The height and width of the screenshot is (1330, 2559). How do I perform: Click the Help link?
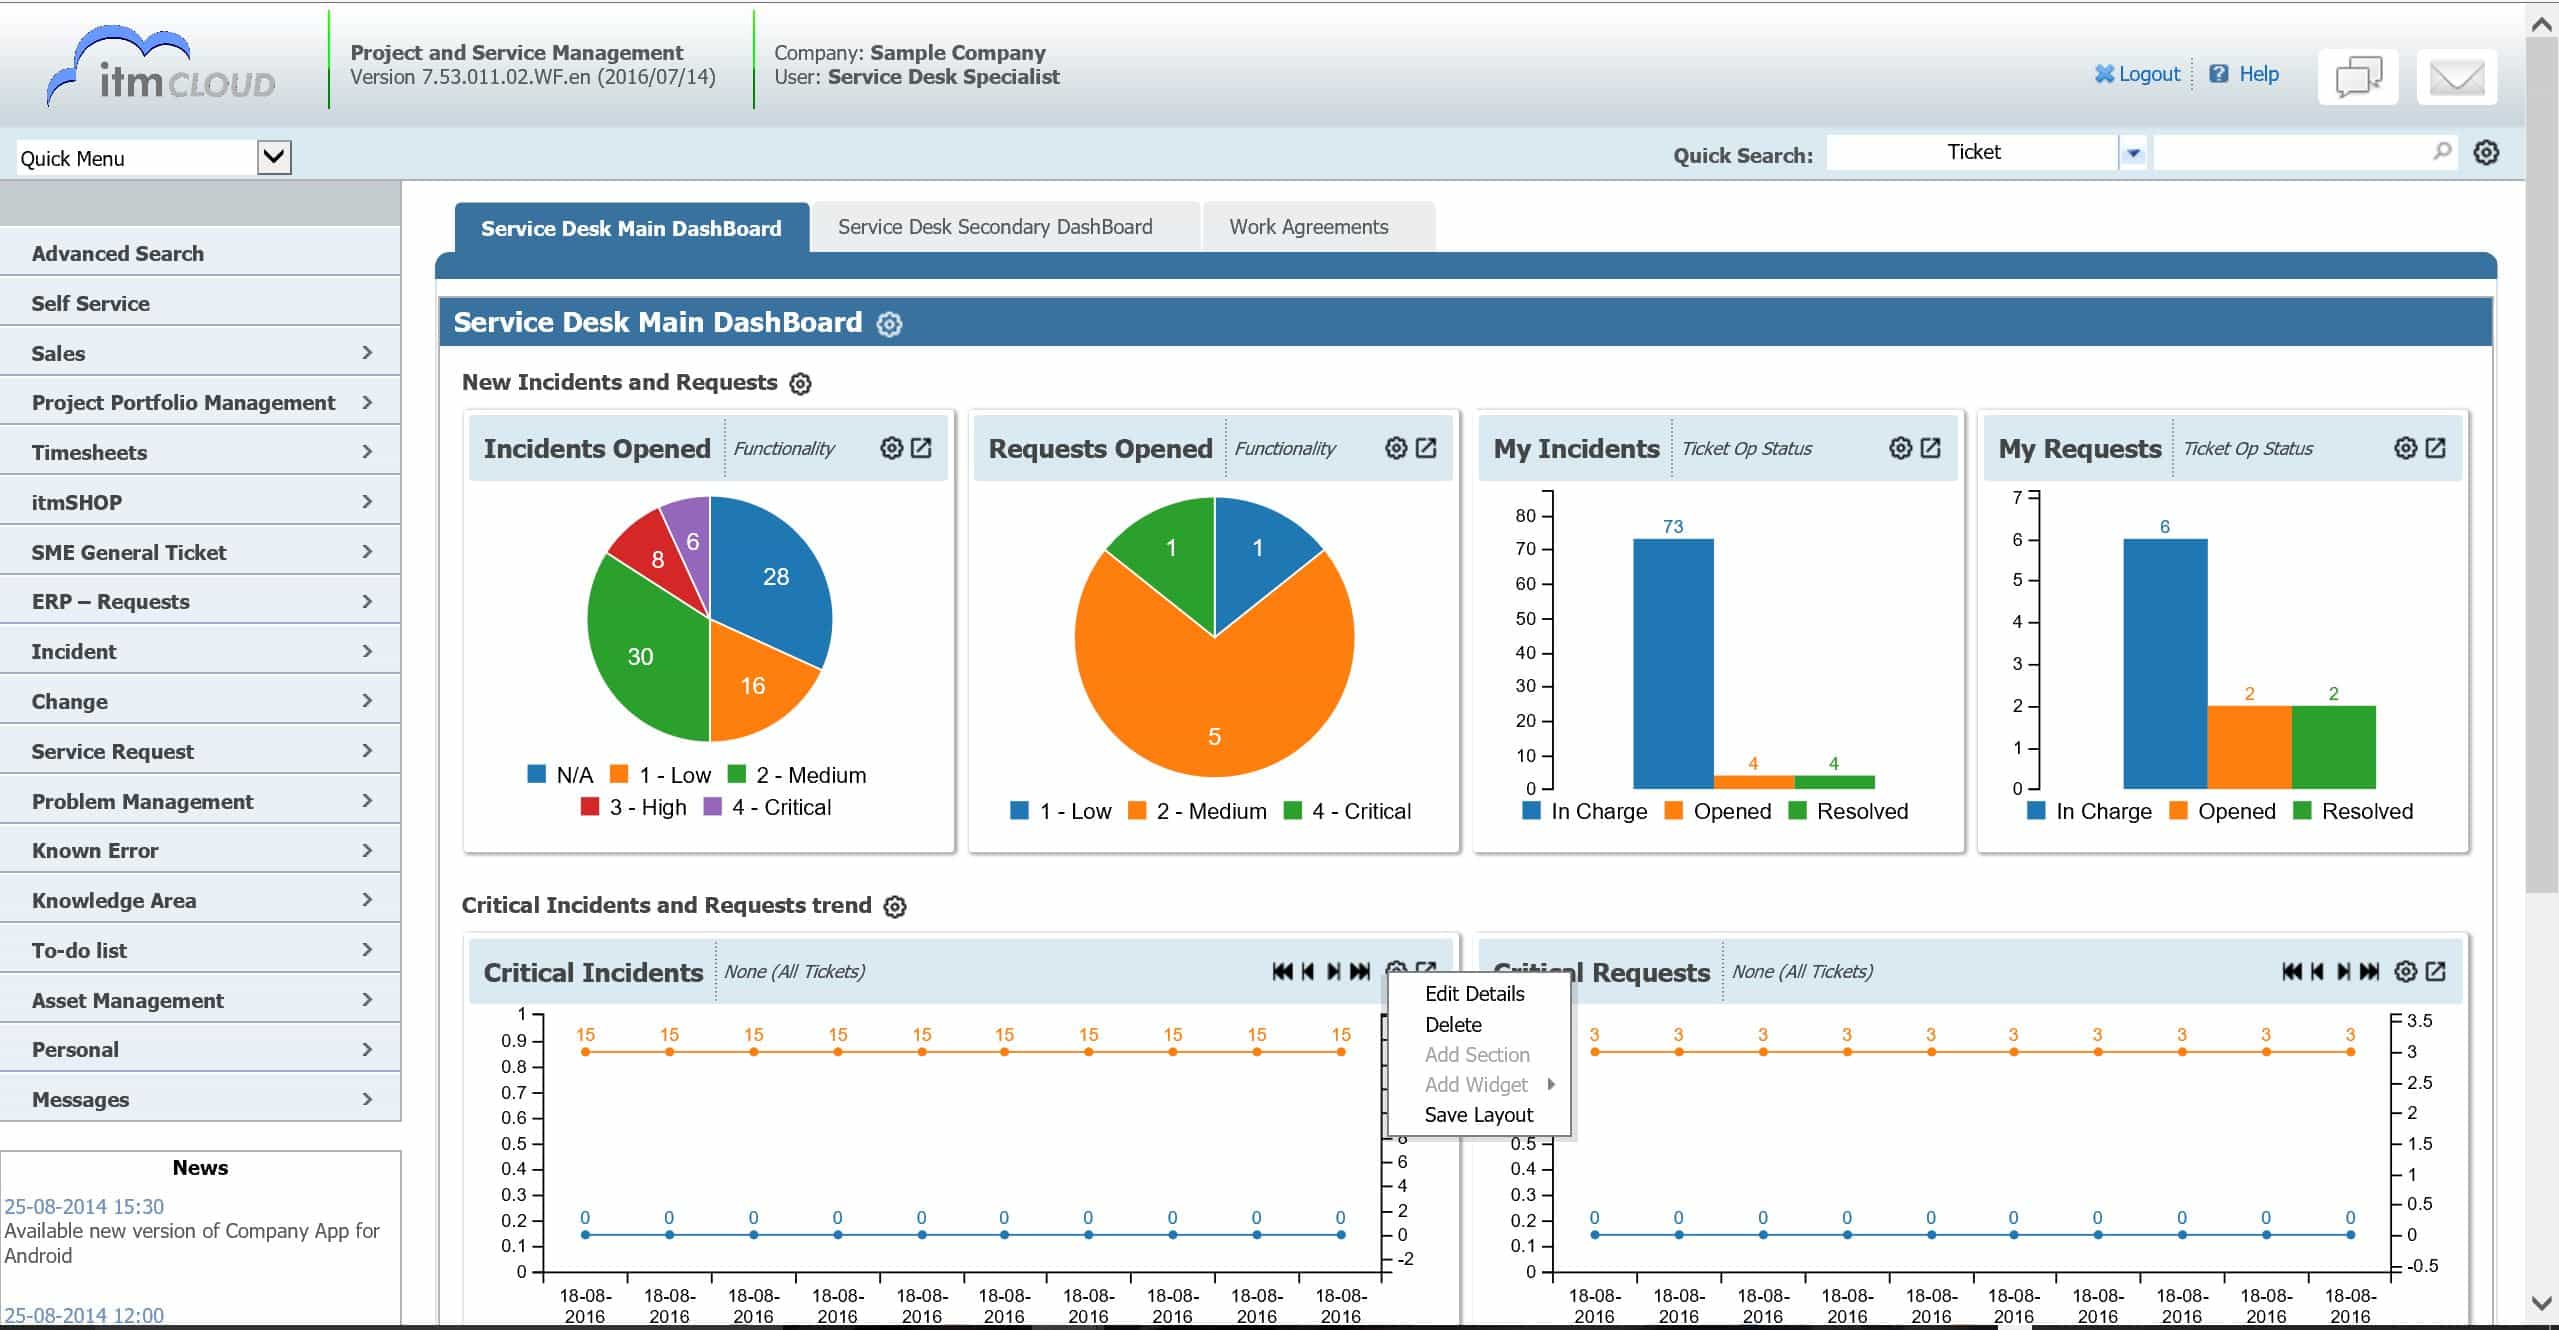pyautogui.click(x=2245, y=74)
